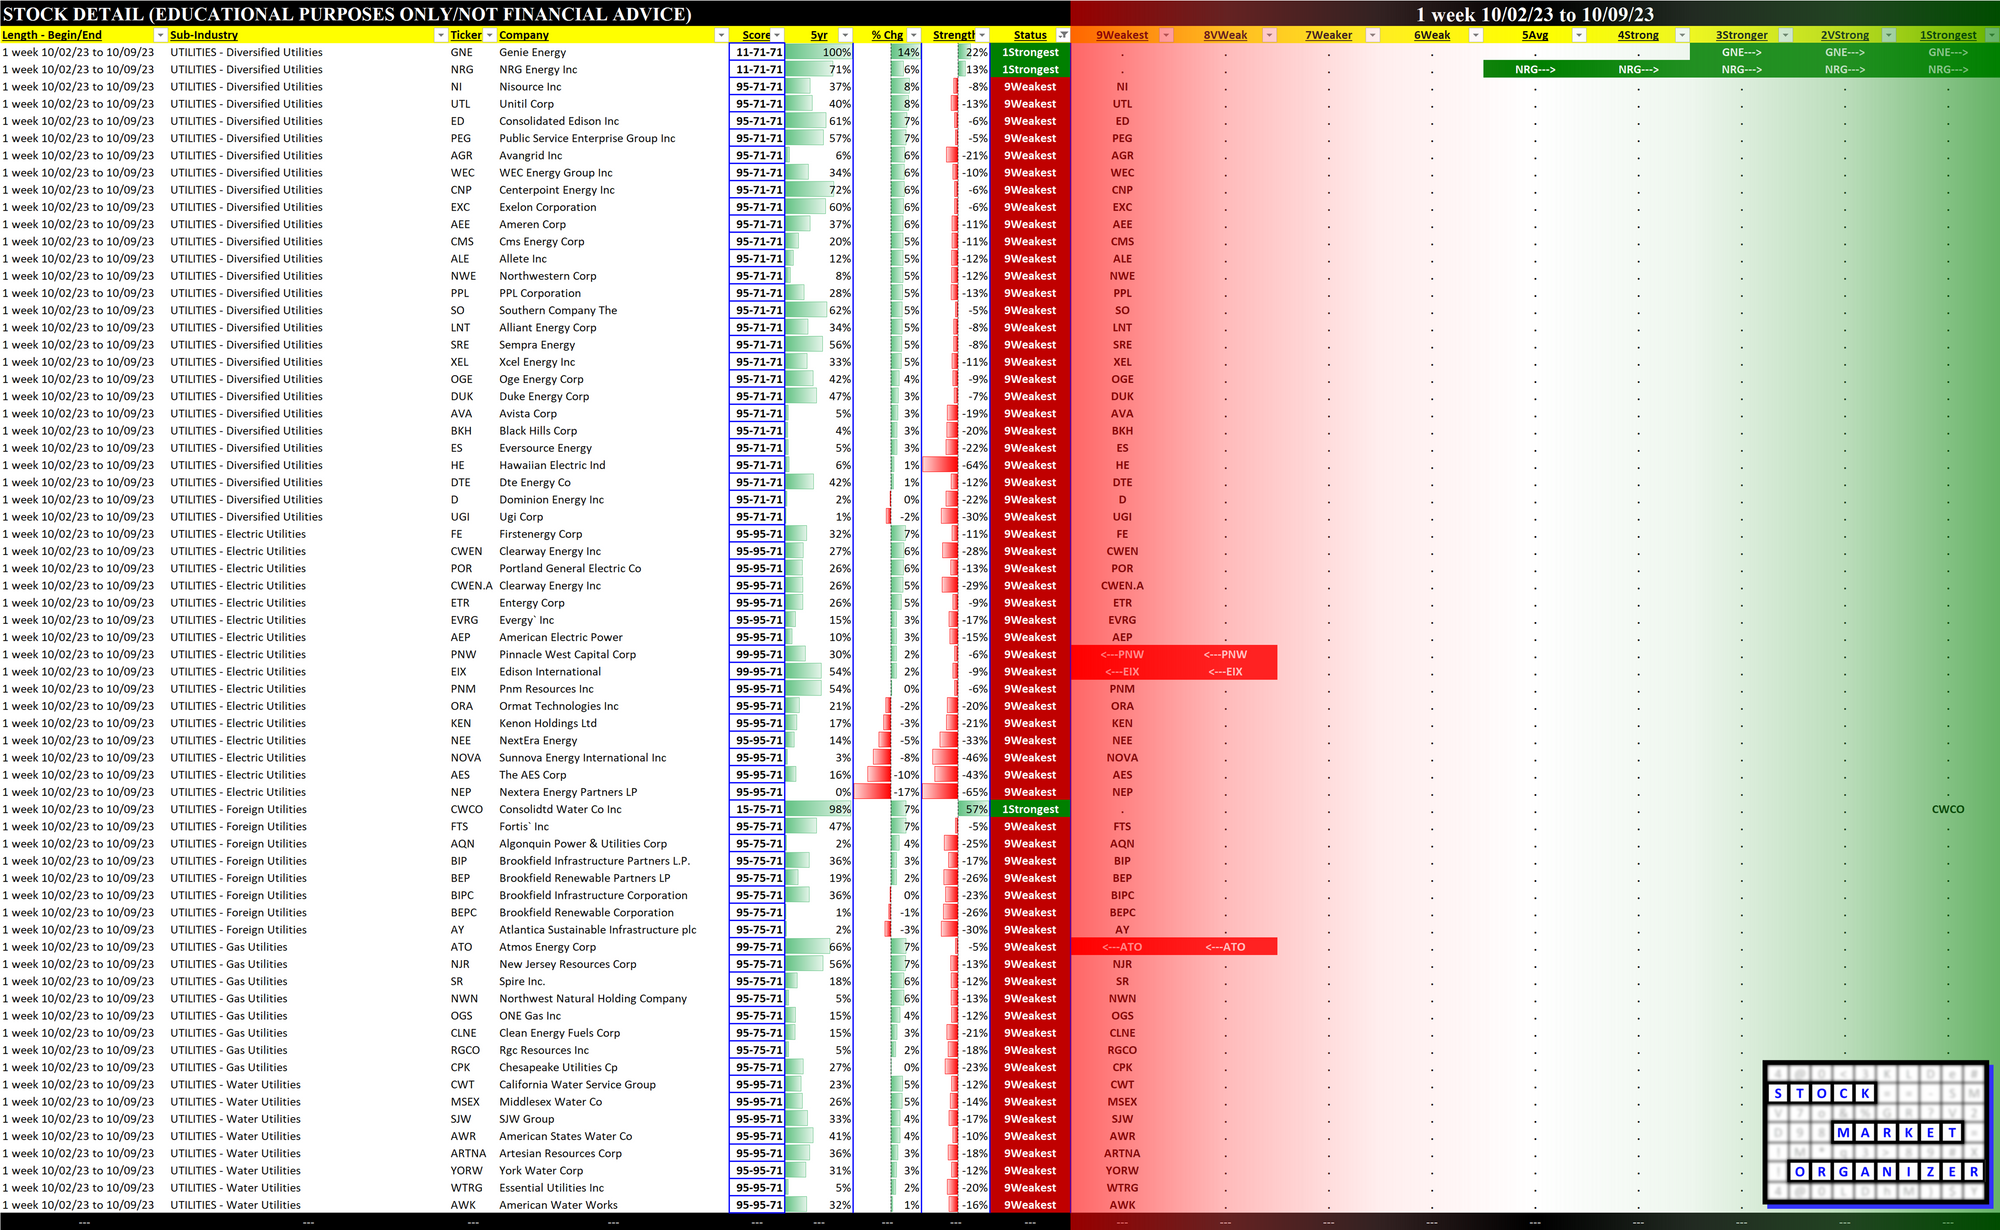The image size is (2000, 1230).
Task: Open the % Chg column filter arrow
Action: coord(913,35)
